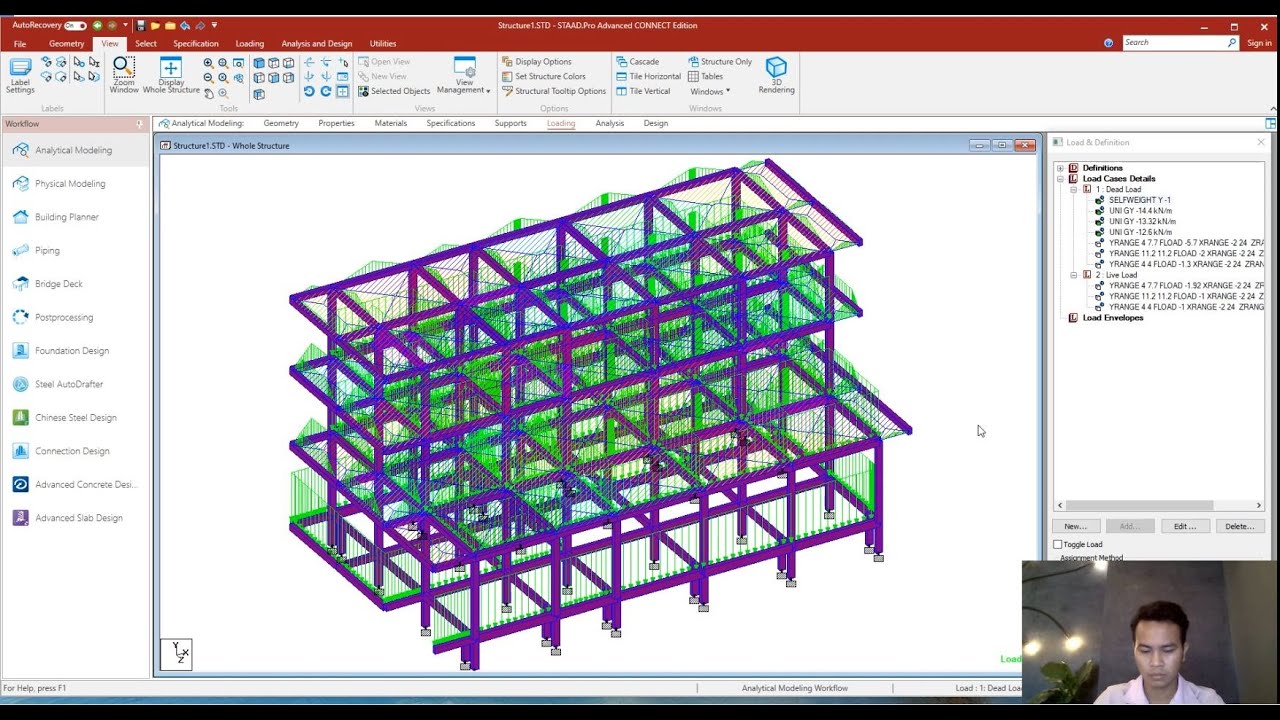Image resolution: width=1280 pixels, height=720 pixels.
Task: Open the 3D Rendering view
Action: coord(776,76)
